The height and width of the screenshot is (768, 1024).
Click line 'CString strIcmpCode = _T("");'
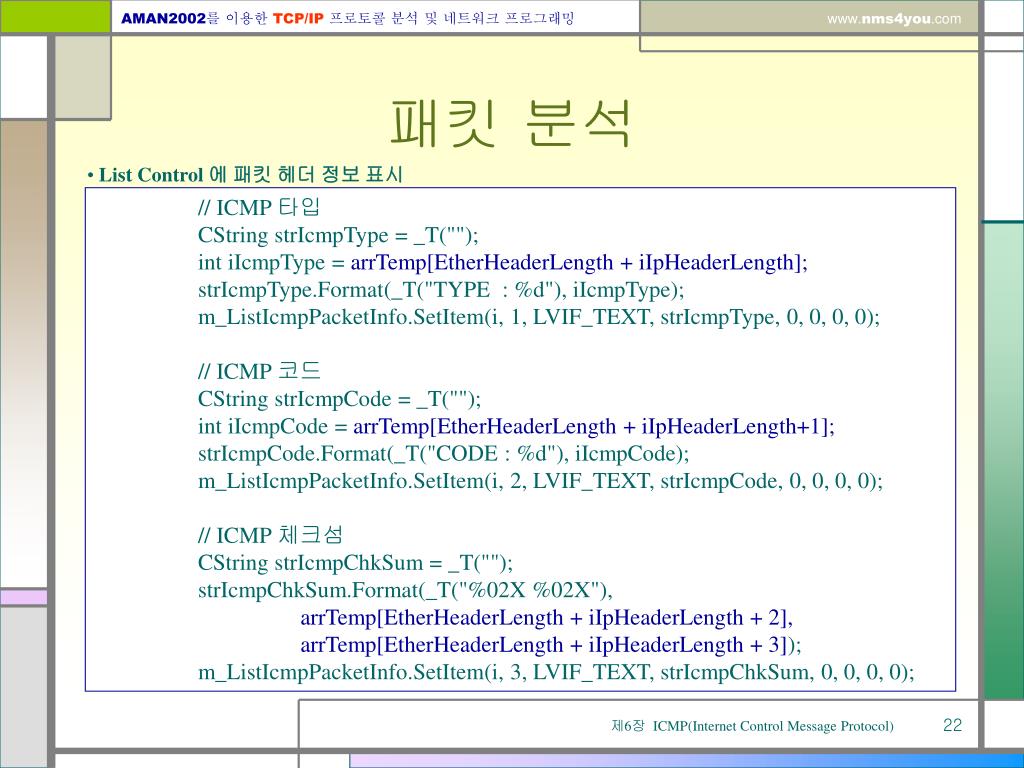point(340,399)
